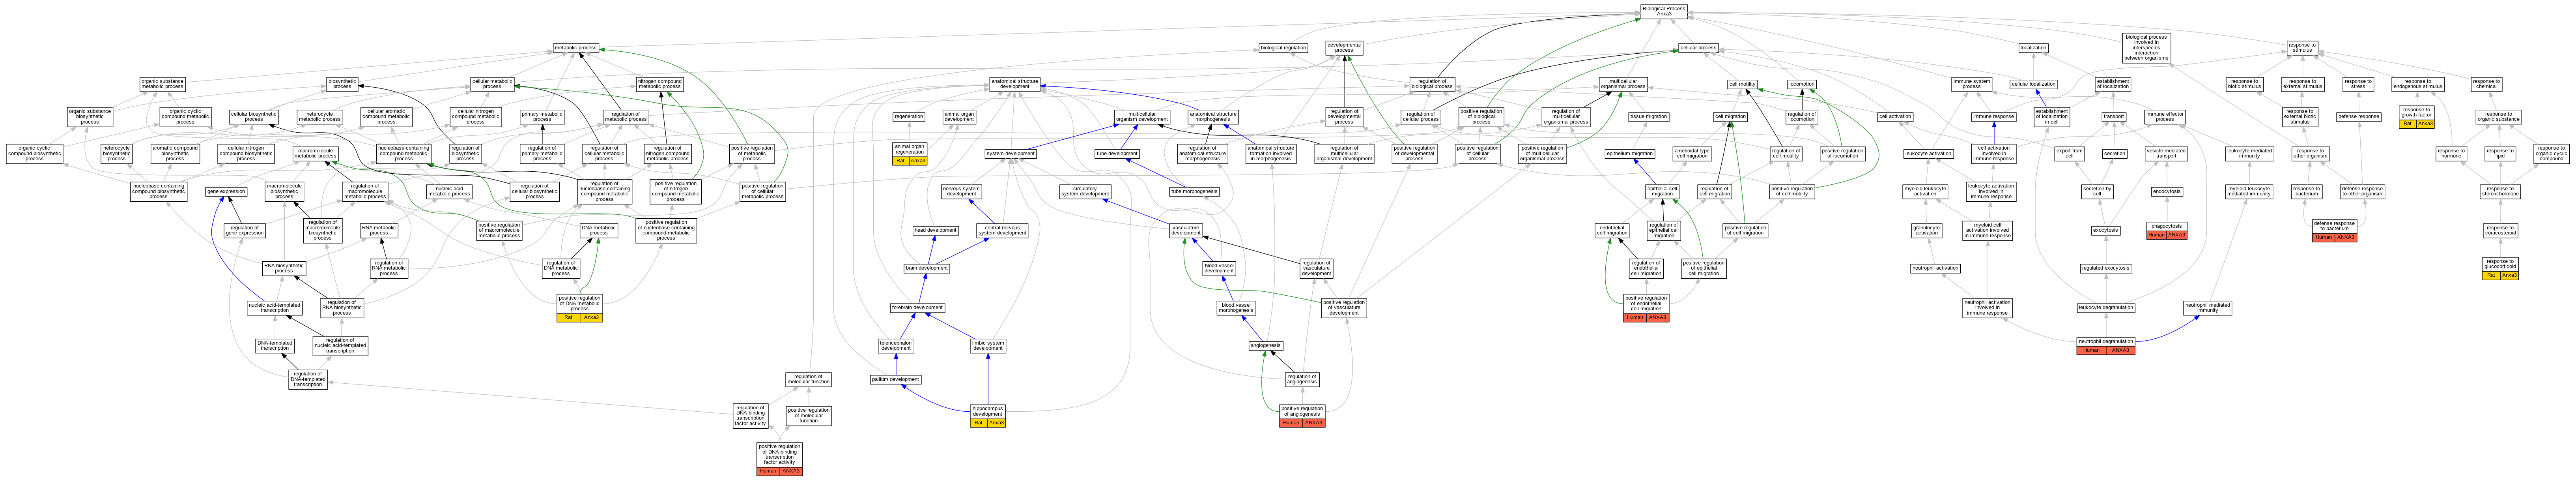Click the "vesicle-mediated transport" node
This screenshot has height=480, width=2576.
point(2166,153)
